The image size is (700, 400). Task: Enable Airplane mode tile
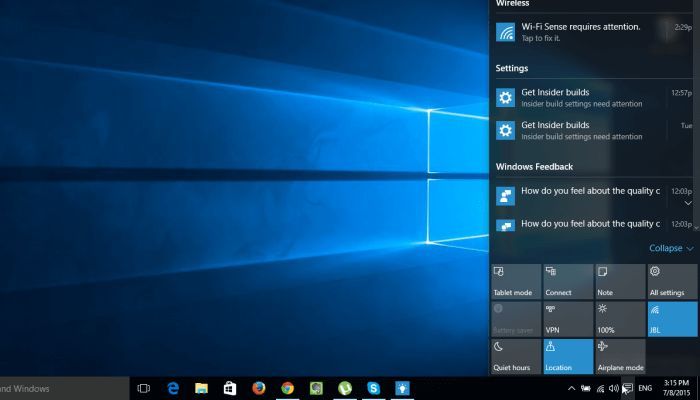(619, 356)
